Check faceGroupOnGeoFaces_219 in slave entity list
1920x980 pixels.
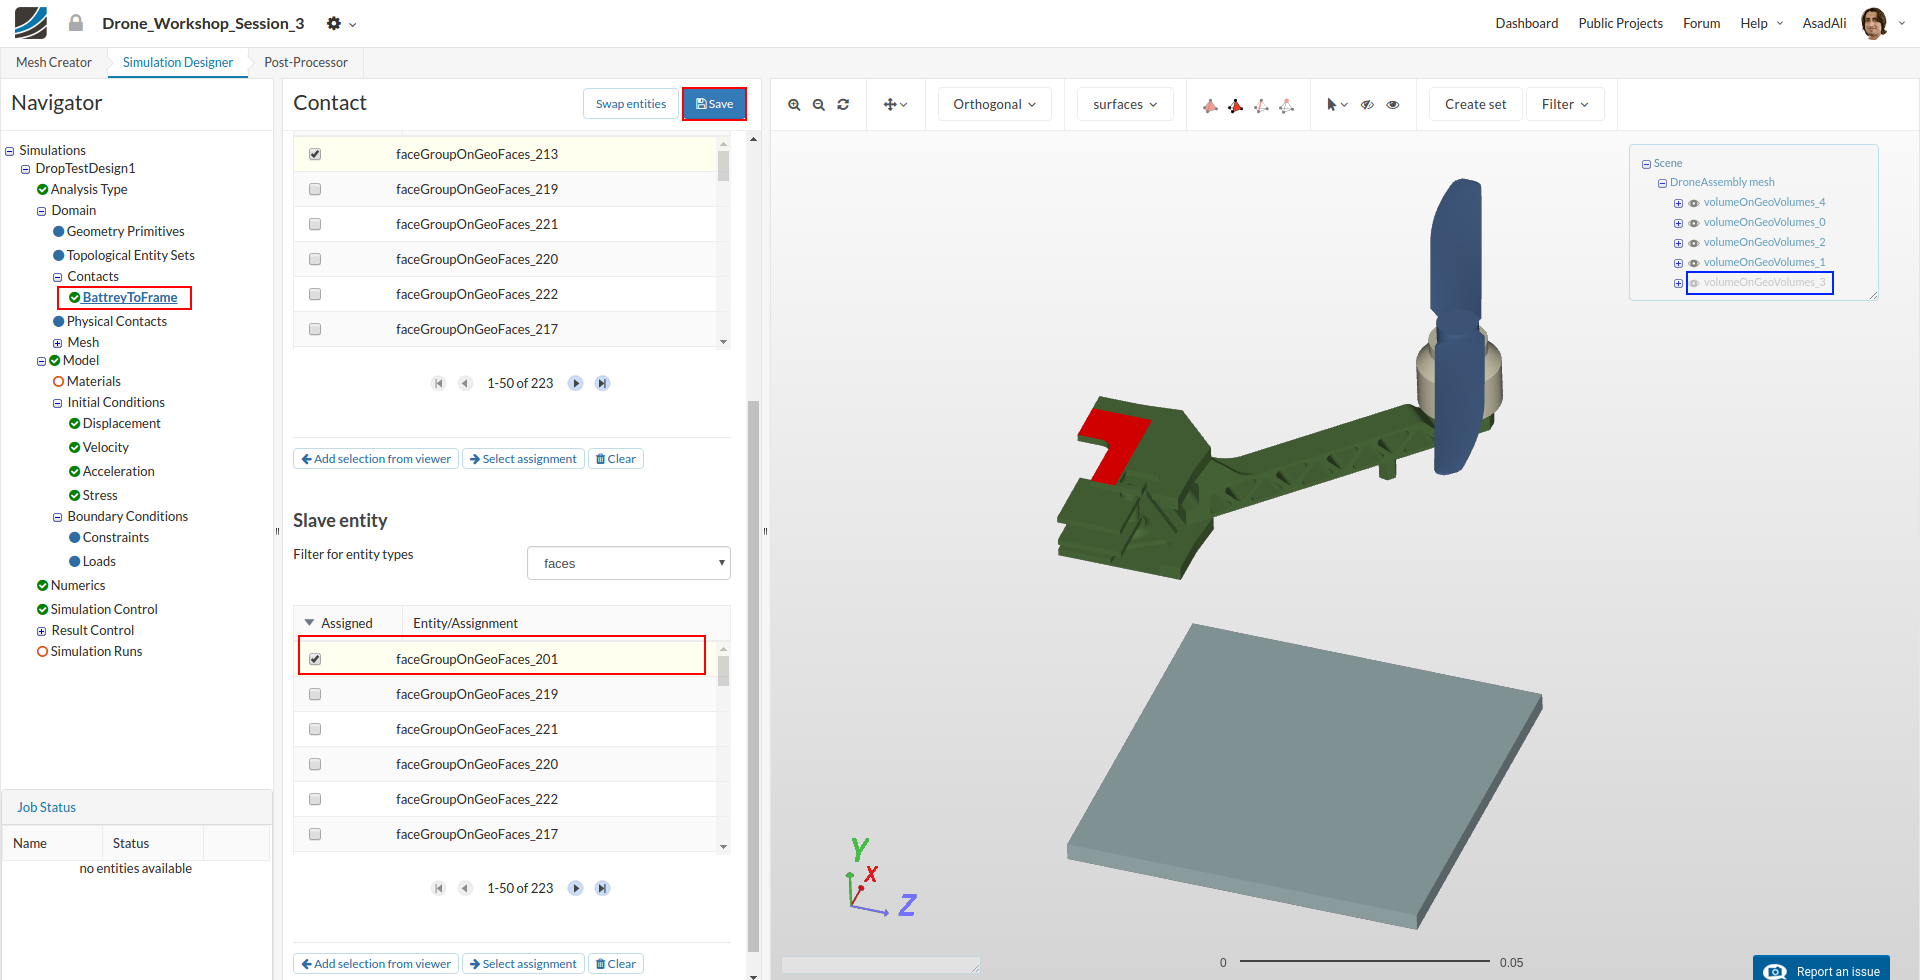pyautogui.click(x=315, y=694)
